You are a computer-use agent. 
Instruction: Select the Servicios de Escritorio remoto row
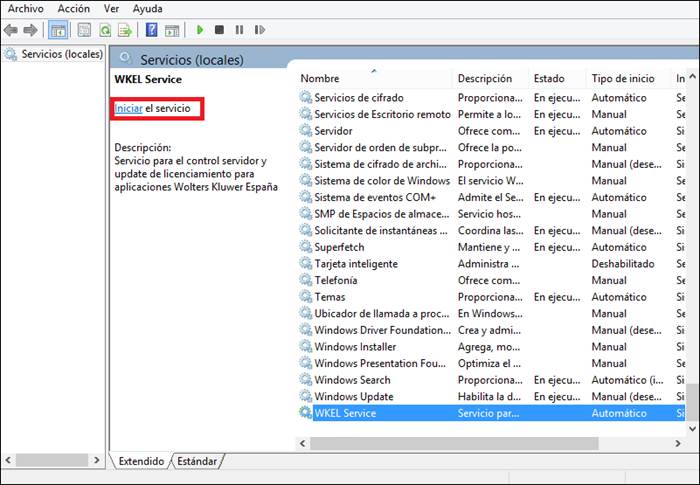click(x=491, y=114)
